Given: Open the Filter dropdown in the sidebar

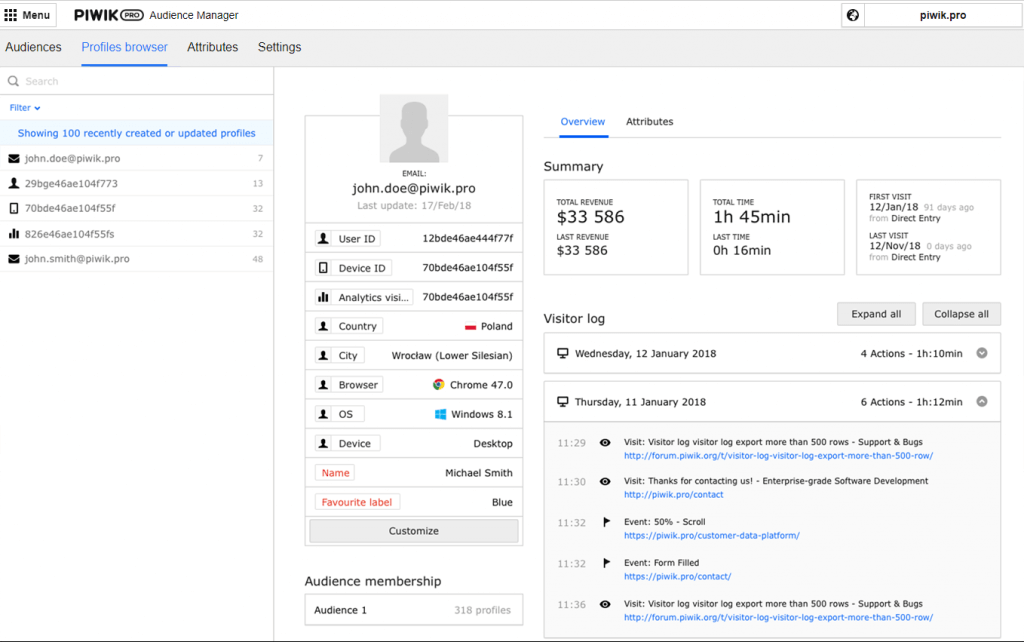Looking at the screenshot, I should click(x=21, y=107).
